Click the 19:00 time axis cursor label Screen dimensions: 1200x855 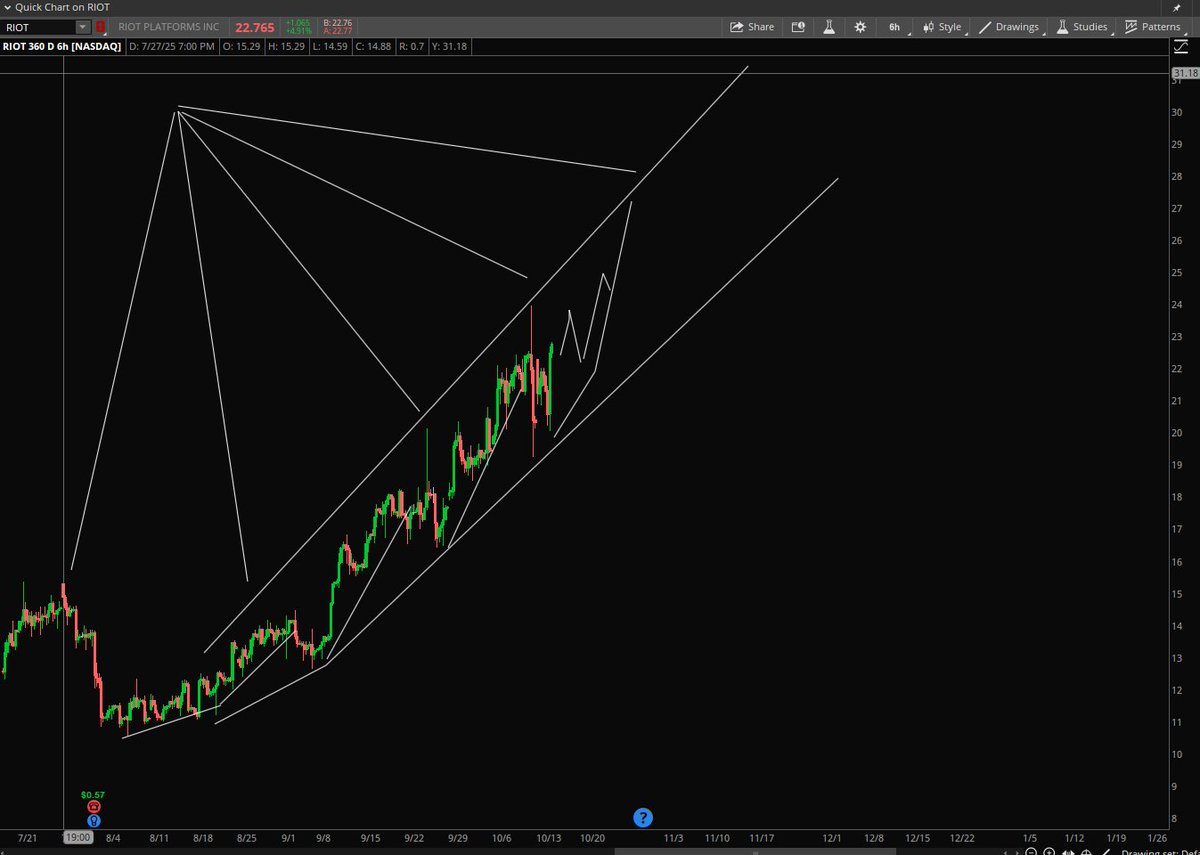coord(79,836)
